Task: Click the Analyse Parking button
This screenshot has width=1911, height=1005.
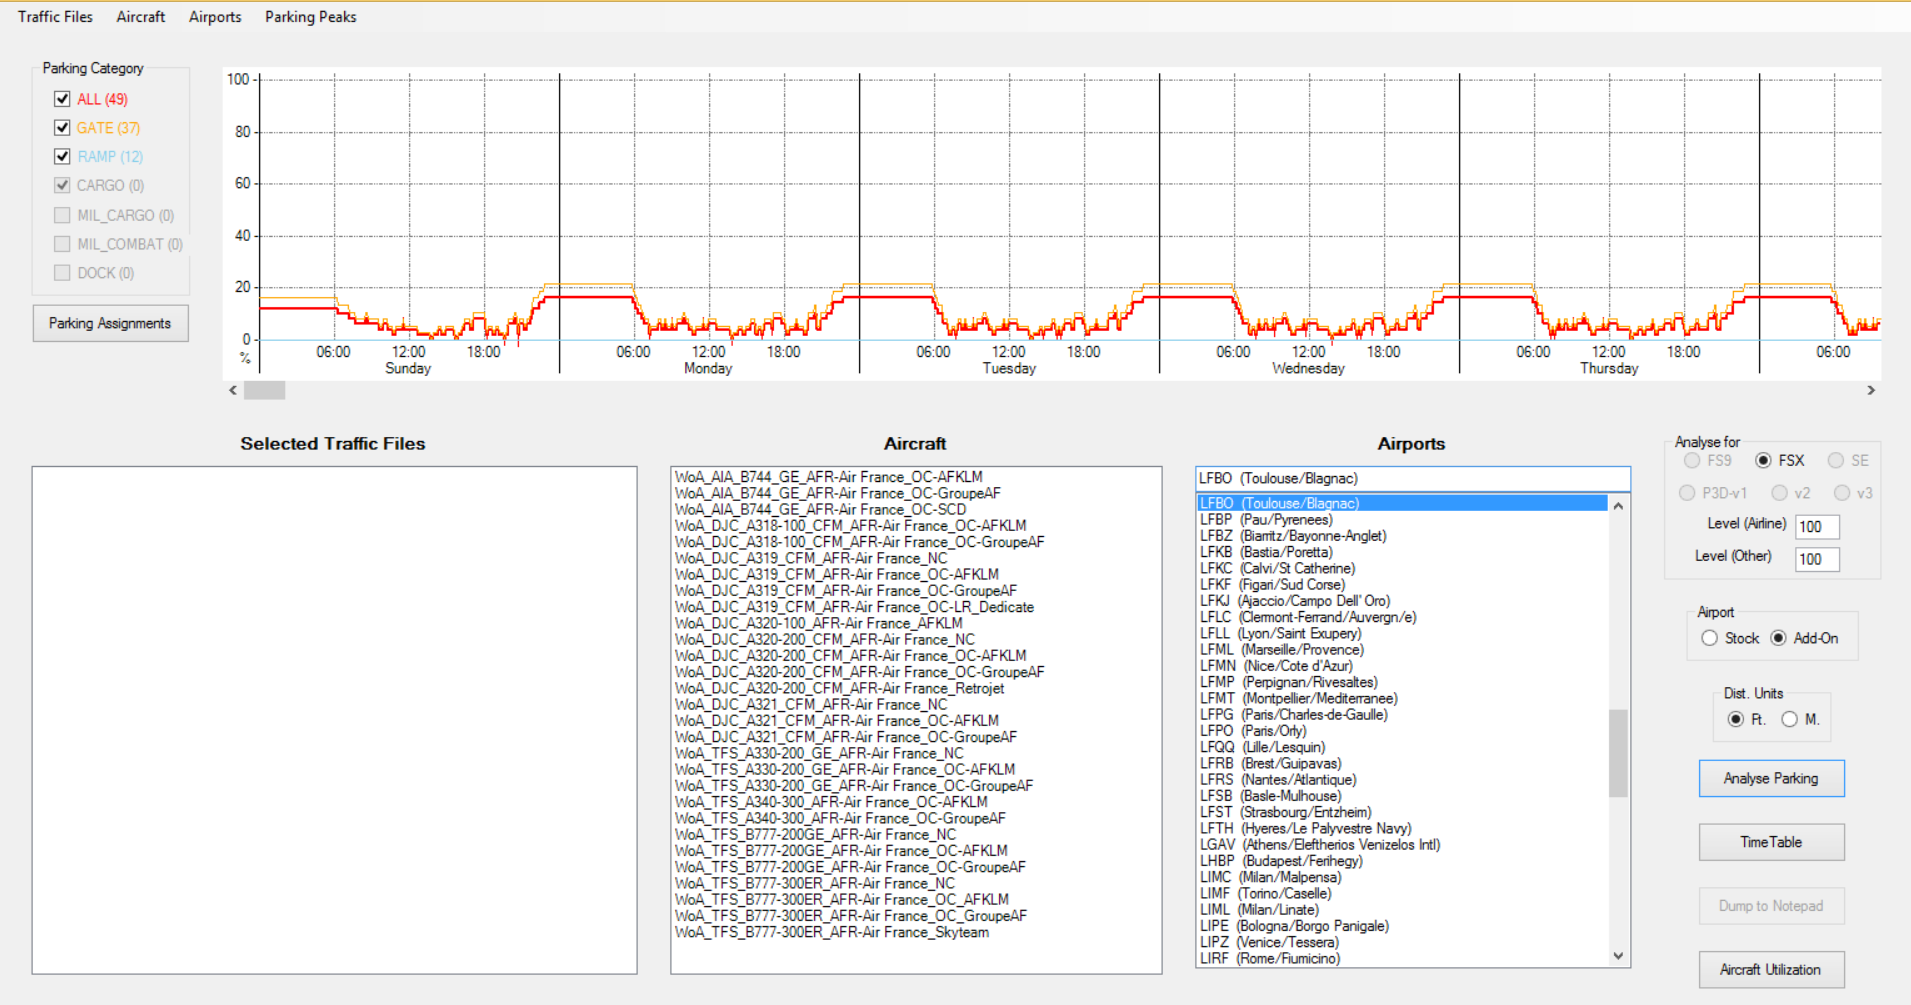Action: (1771, 778)
